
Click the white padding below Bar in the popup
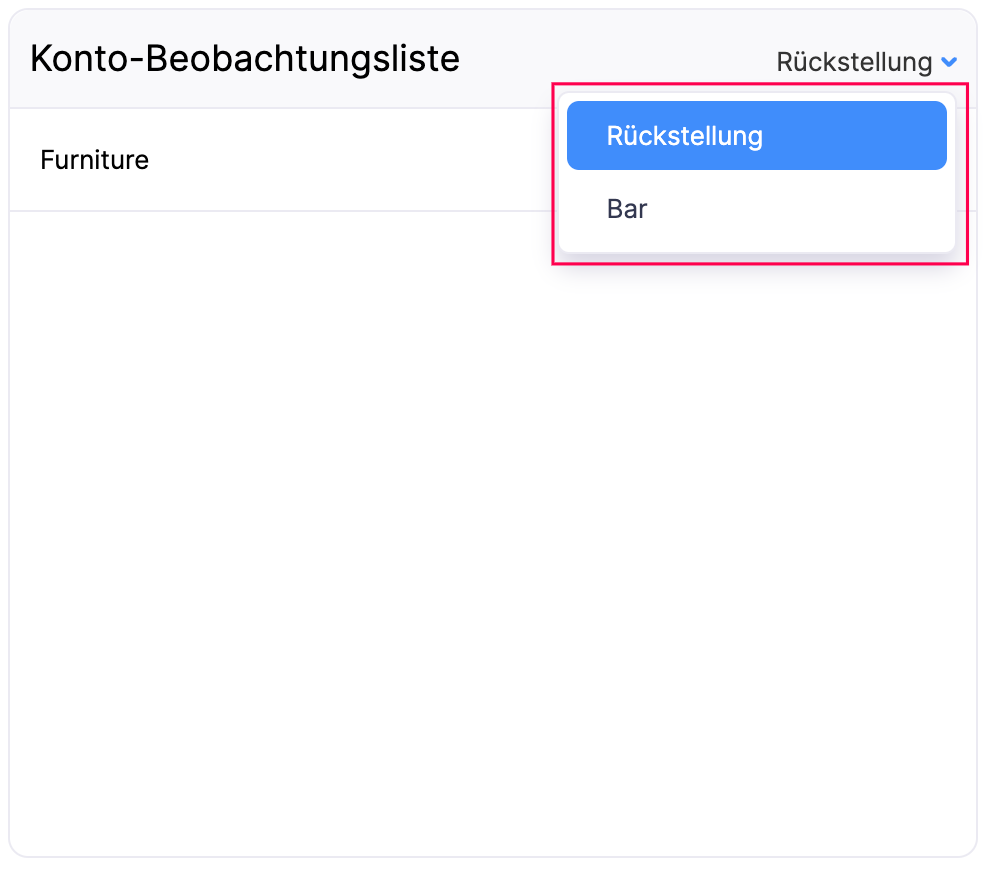pyautogui.click(x=756, y=242)
